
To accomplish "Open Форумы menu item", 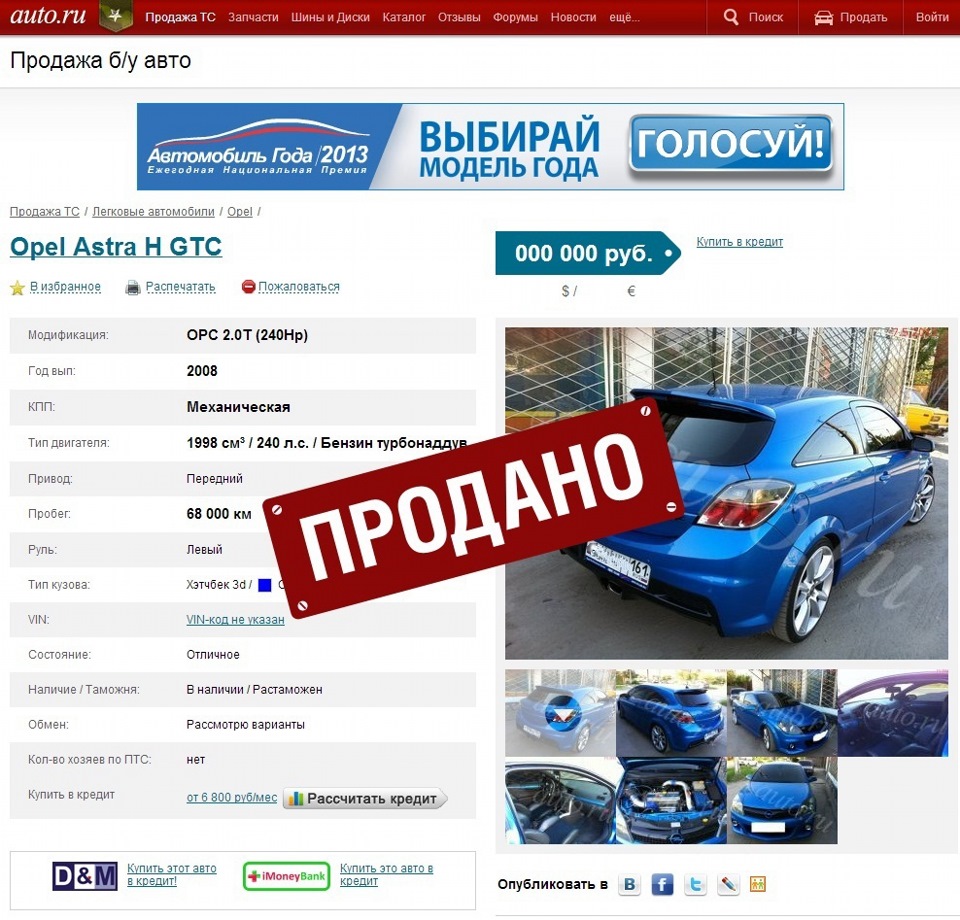I will point(515,17).
